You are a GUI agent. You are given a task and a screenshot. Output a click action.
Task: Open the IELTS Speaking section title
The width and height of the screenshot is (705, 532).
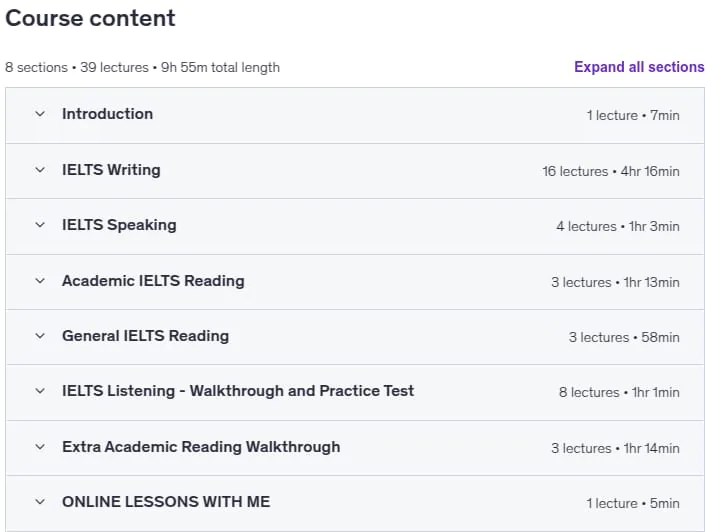(119, 225)
